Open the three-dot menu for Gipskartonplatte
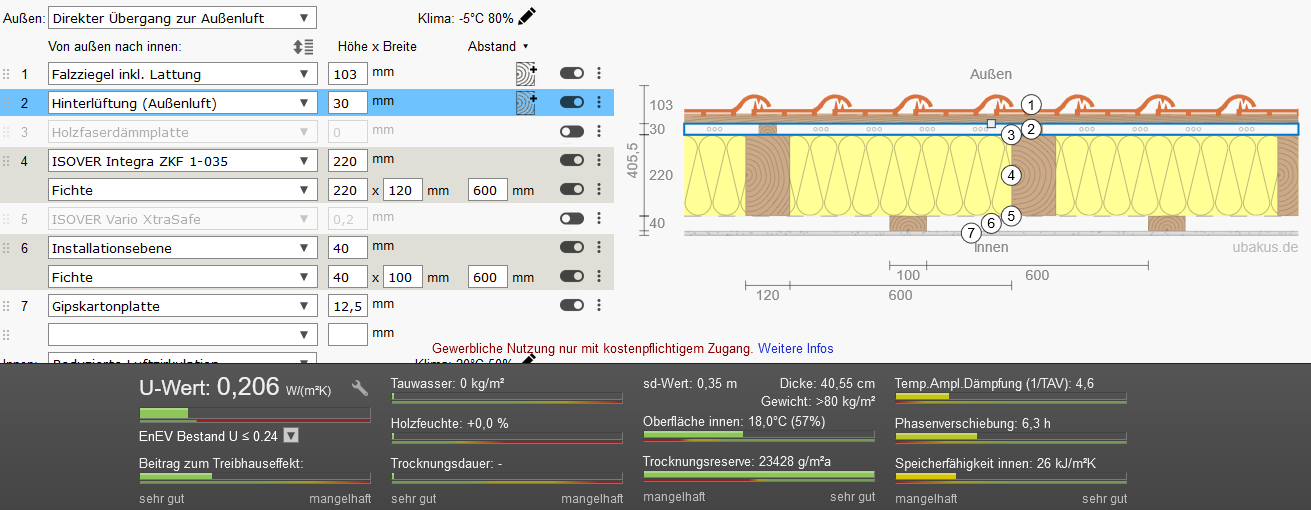The width and height of the screenshot is (1311, 510). click(x=599, y=306)
